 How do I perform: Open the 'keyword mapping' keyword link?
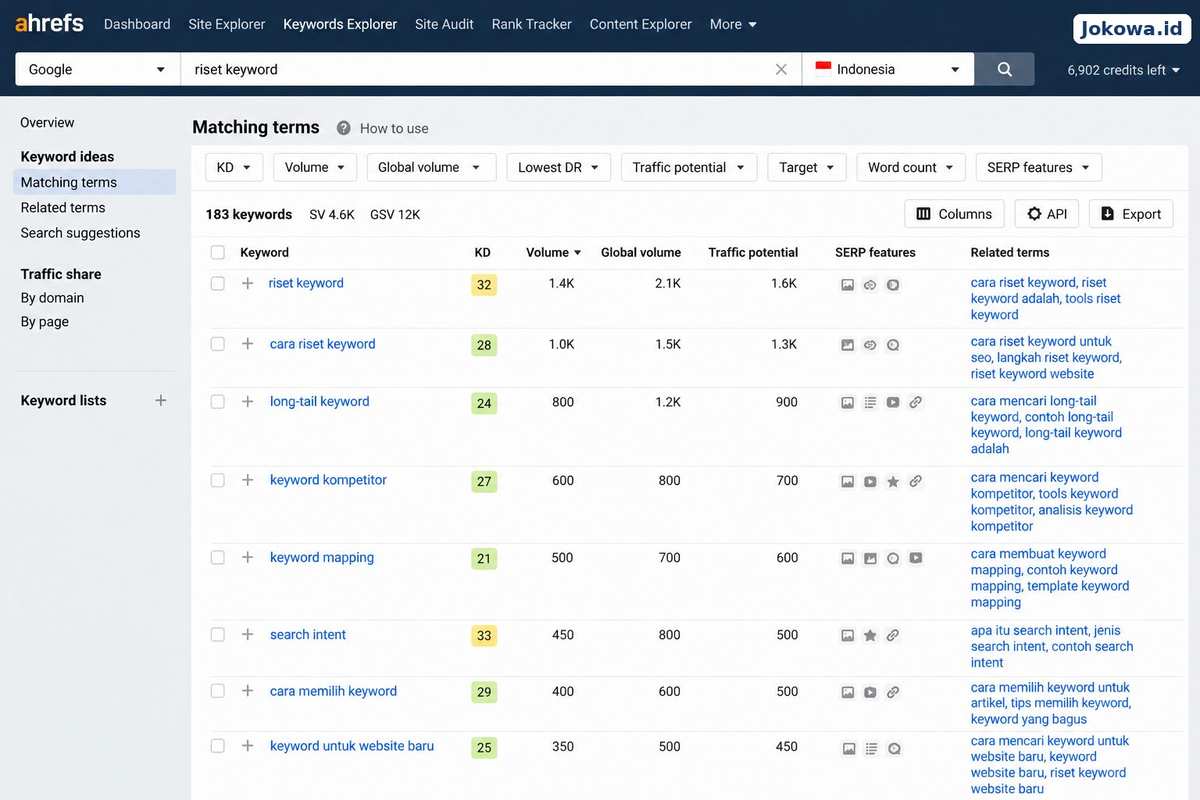tap(322, 557)
